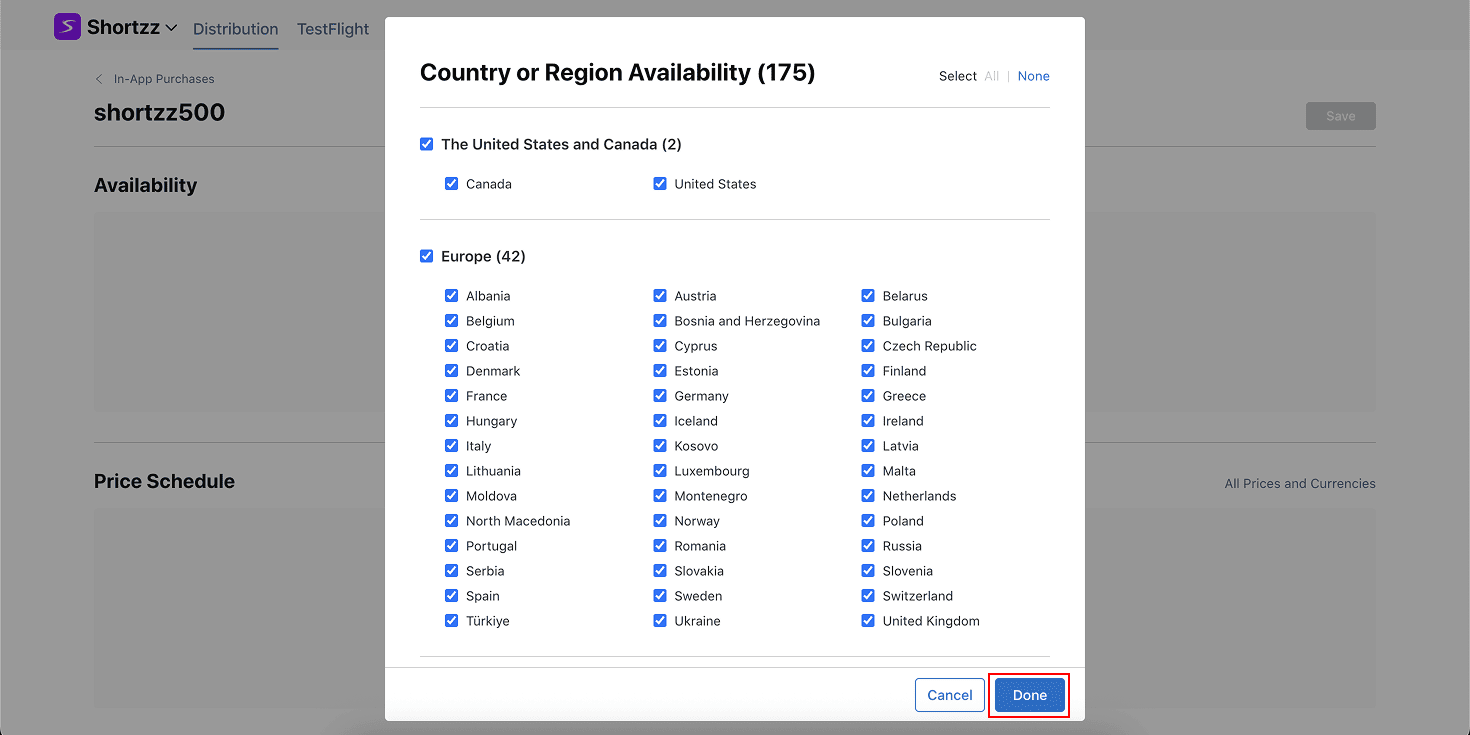1470x735 pixels.
Task: Click the Save button
Action: pos(1340,116)
